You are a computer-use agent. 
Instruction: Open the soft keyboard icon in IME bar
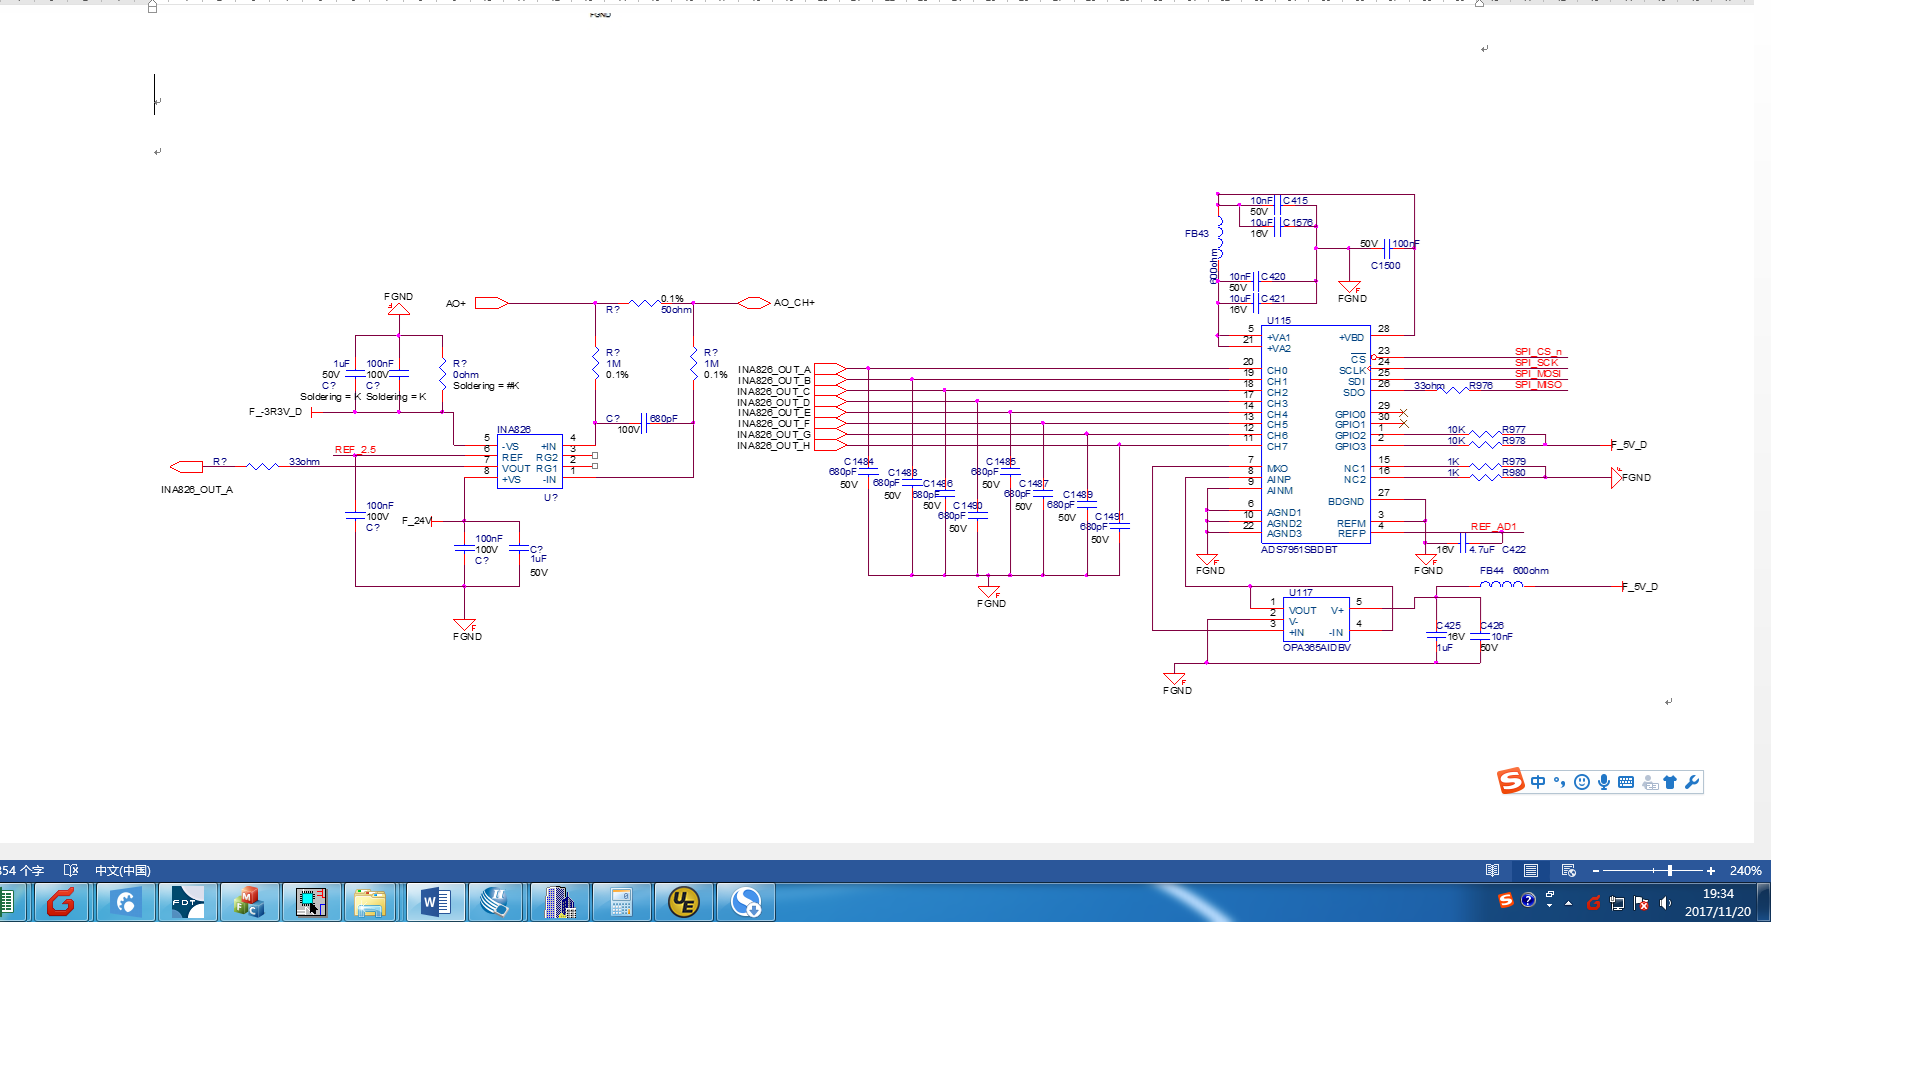(1626, 782)
